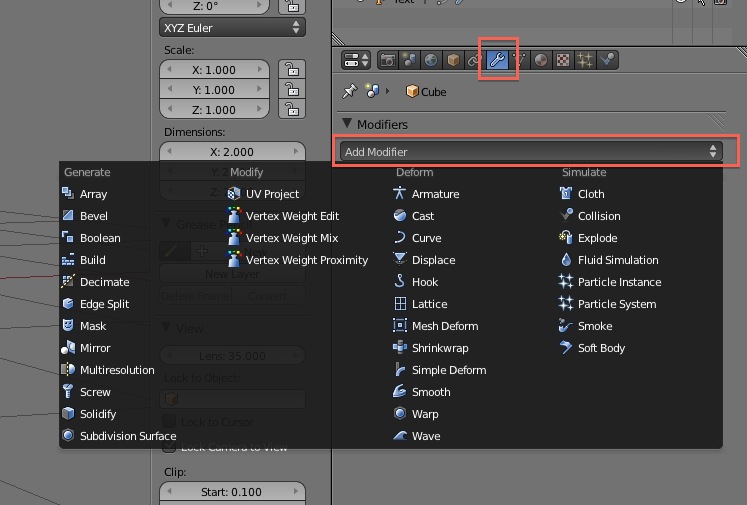
Task: Open the Object Data tab (triangle vertices icon)
Action: click(x=519, y=60)
